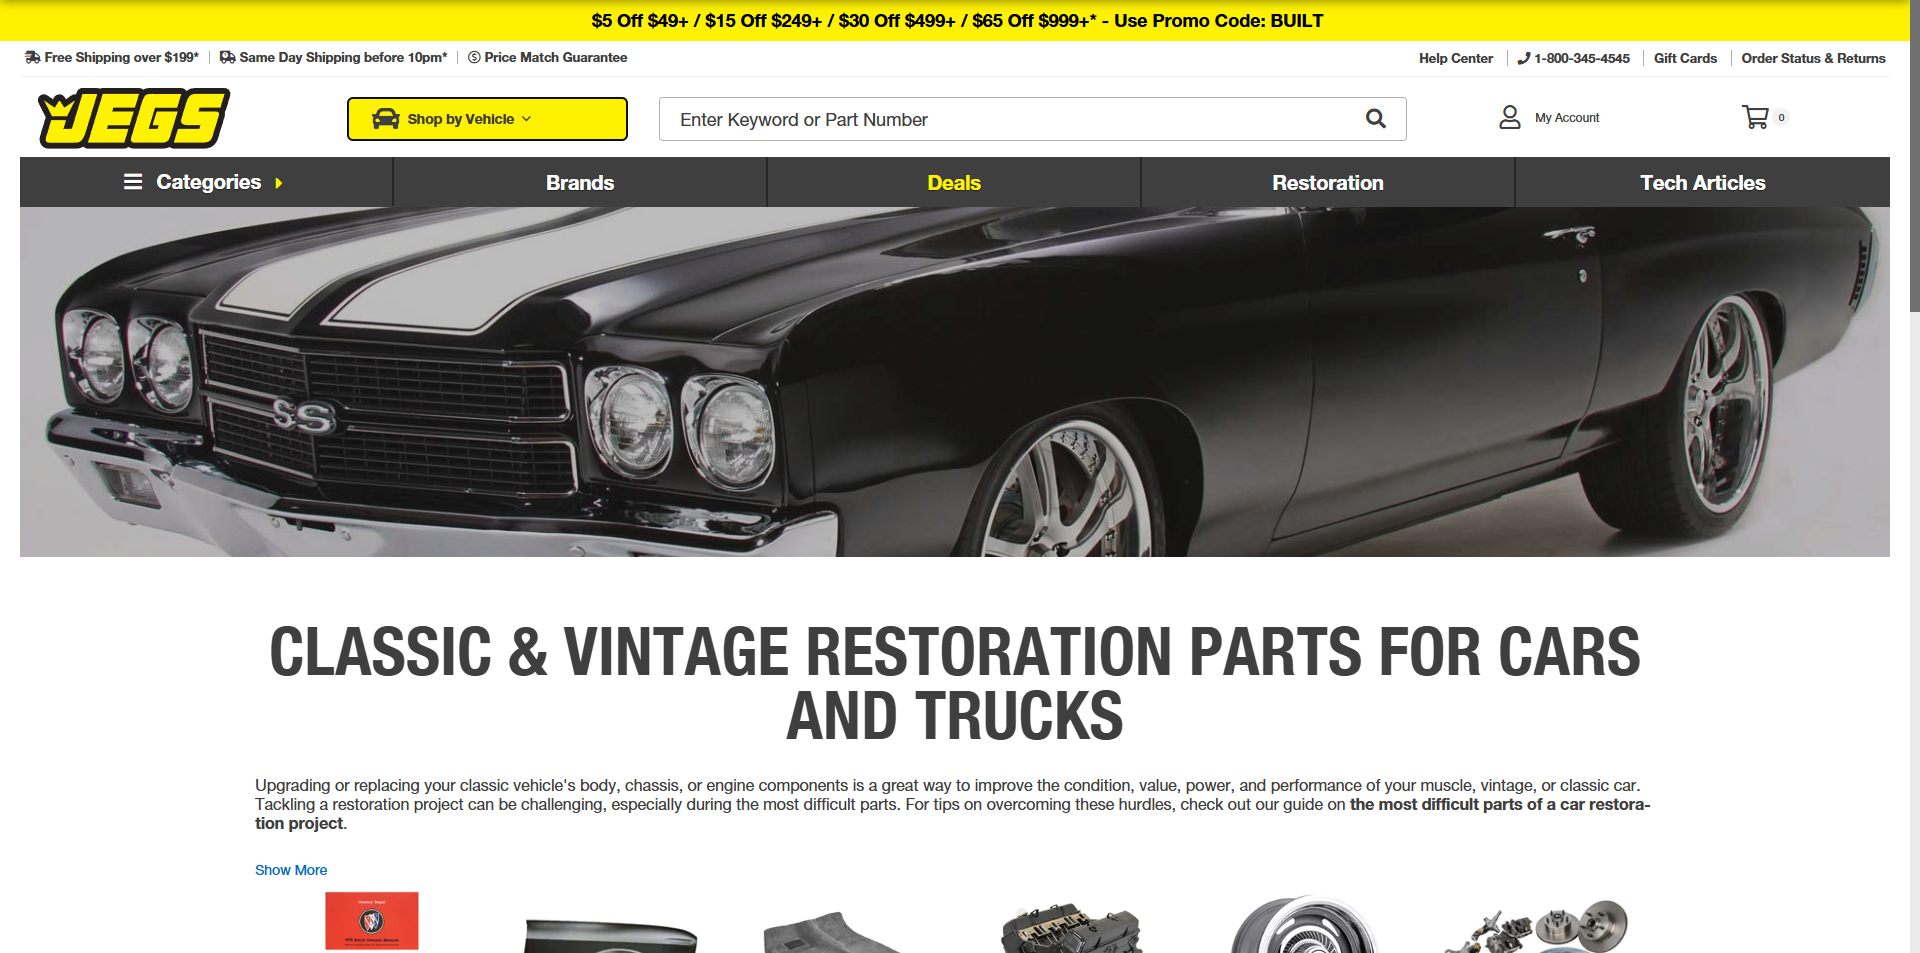Click the wheel rim product thumbnail
This screenshot has width=1920, height=953.
coord(1303,925)
